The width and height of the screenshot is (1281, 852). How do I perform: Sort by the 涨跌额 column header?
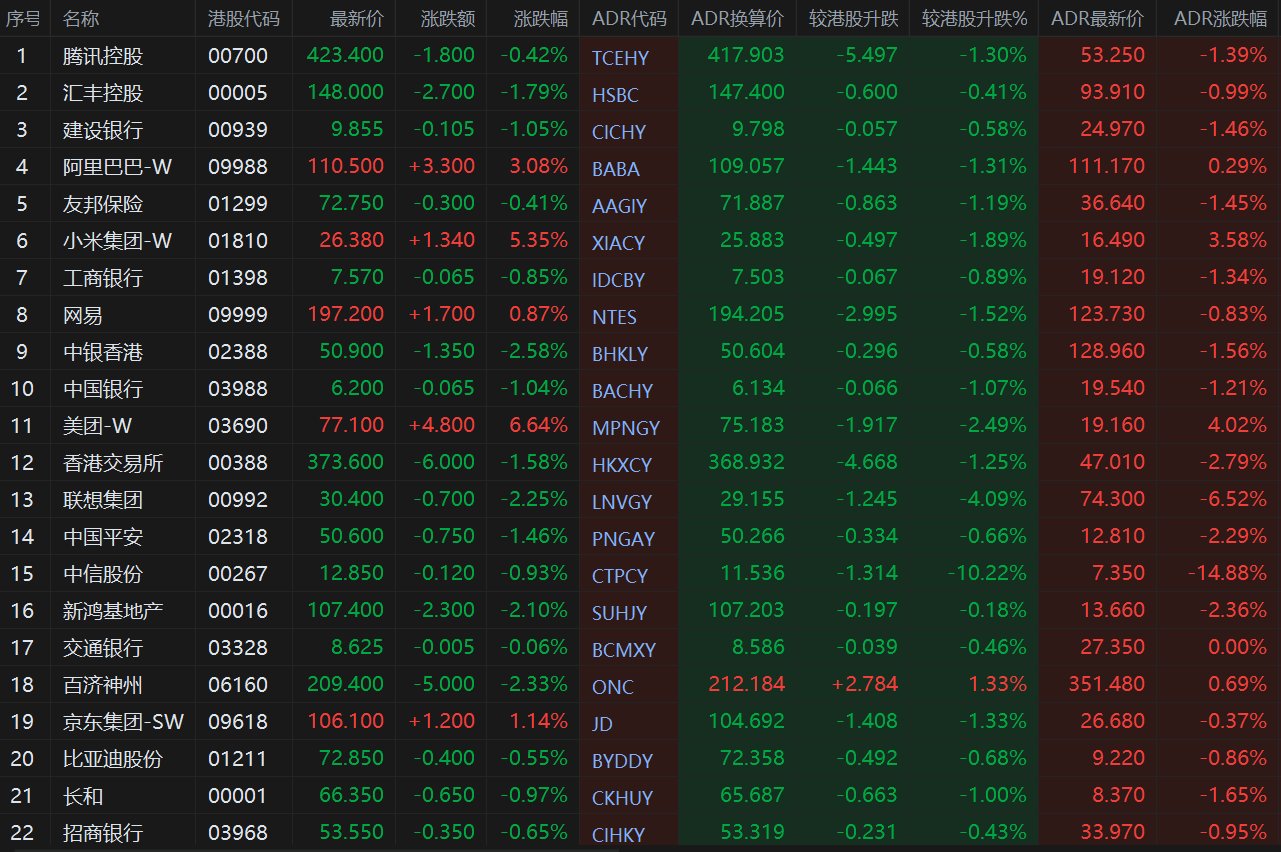tap(448, 19)
